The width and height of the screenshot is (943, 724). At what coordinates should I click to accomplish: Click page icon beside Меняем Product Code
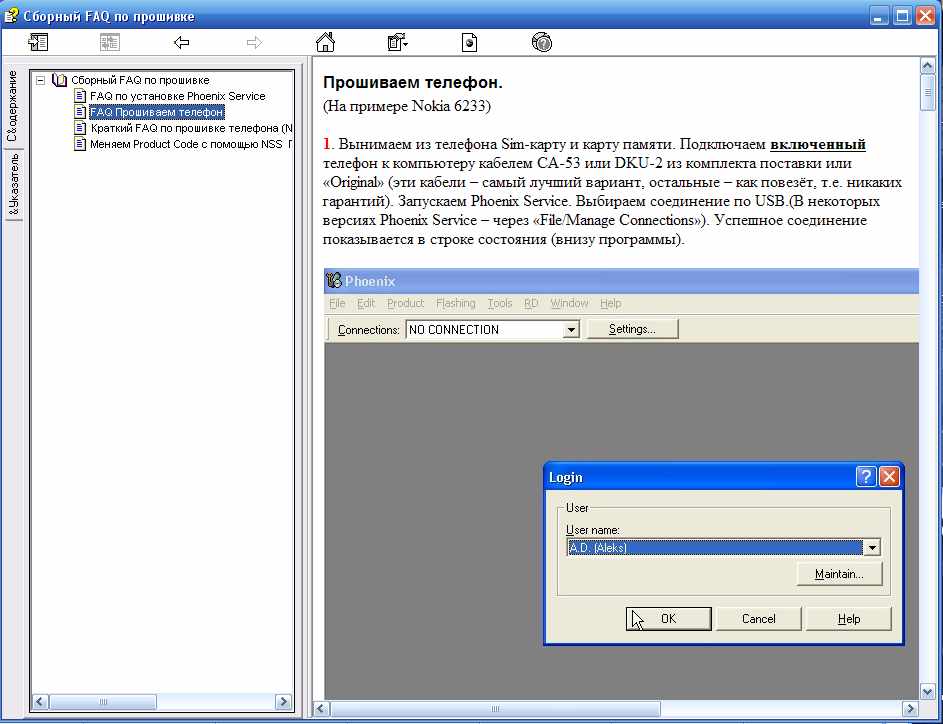point(80,144)
